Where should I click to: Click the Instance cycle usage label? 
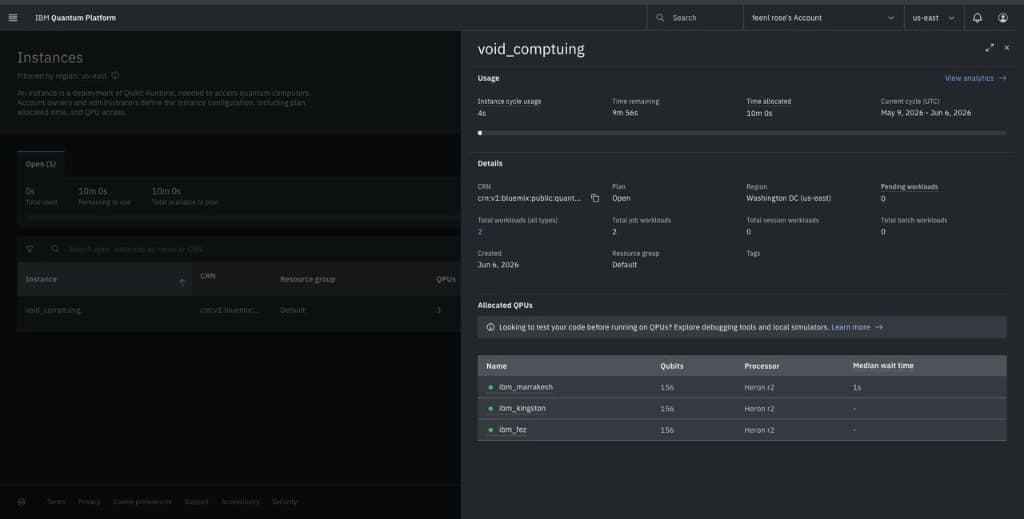coord(509,101)
